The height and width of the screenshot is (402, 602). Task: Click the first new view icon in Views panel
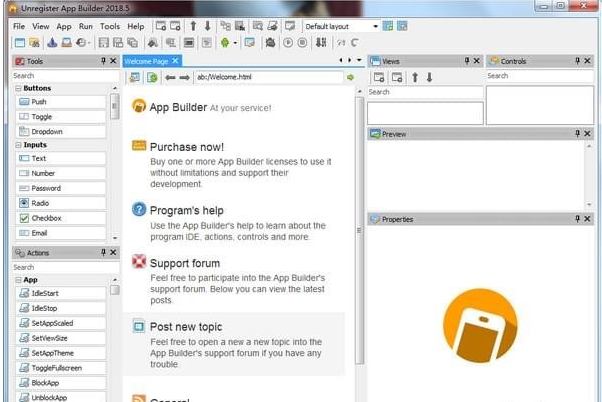(379, 78)
